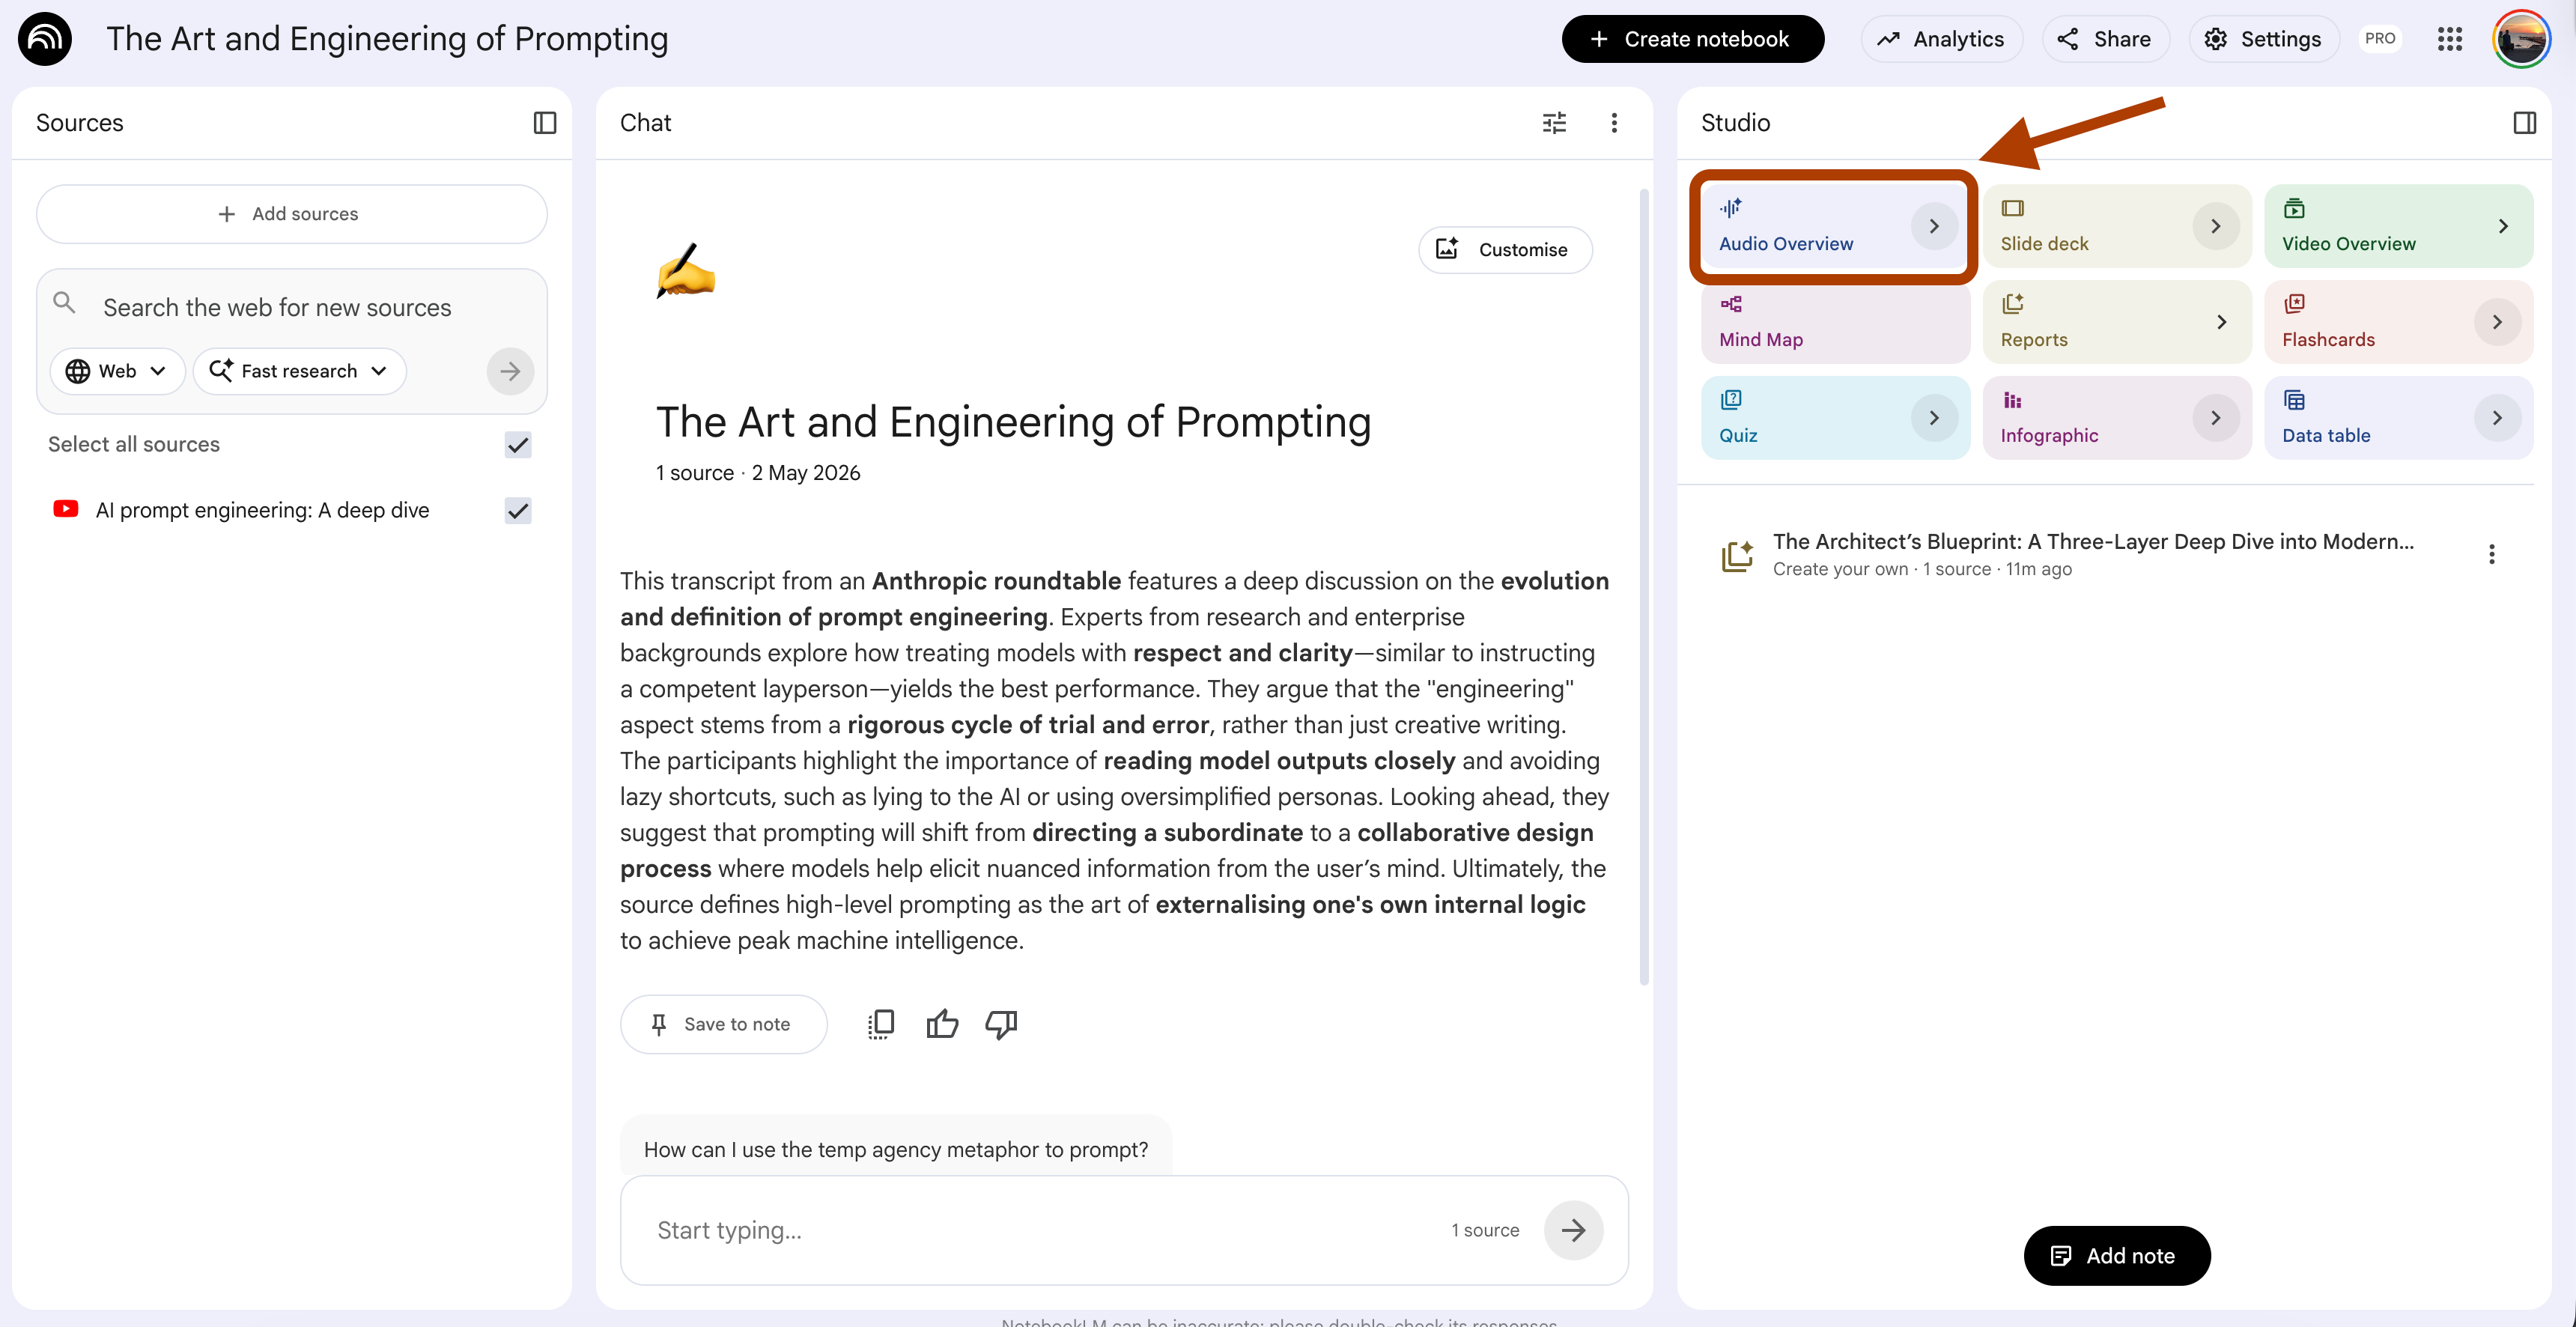The image size is (2576, 1327).
Task: Expand Audio Overview options arrow
Action: tap(1934, 226)
